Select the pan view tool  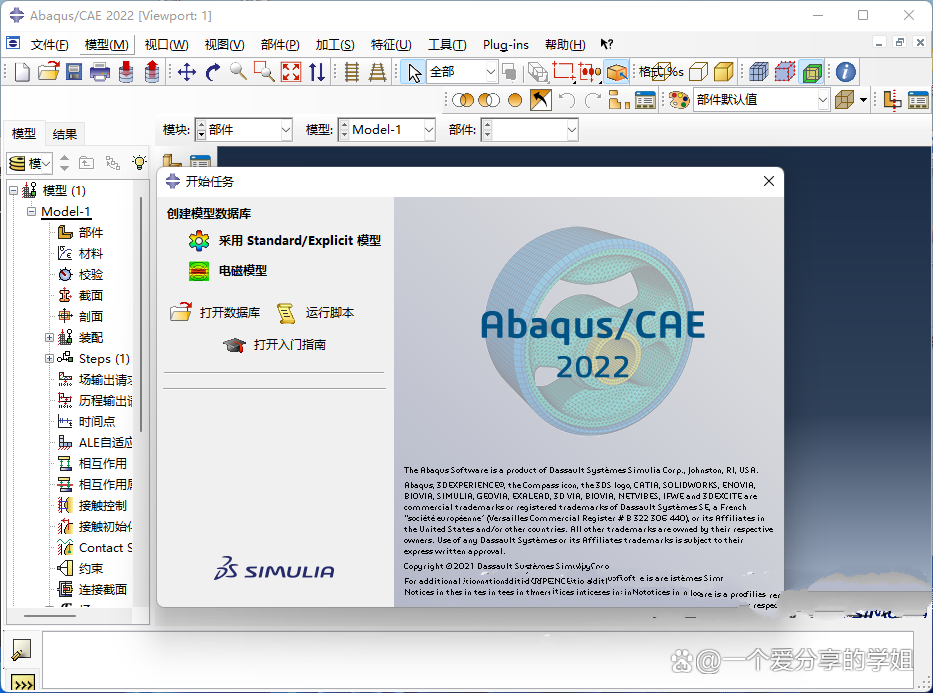tap(187, 72)
